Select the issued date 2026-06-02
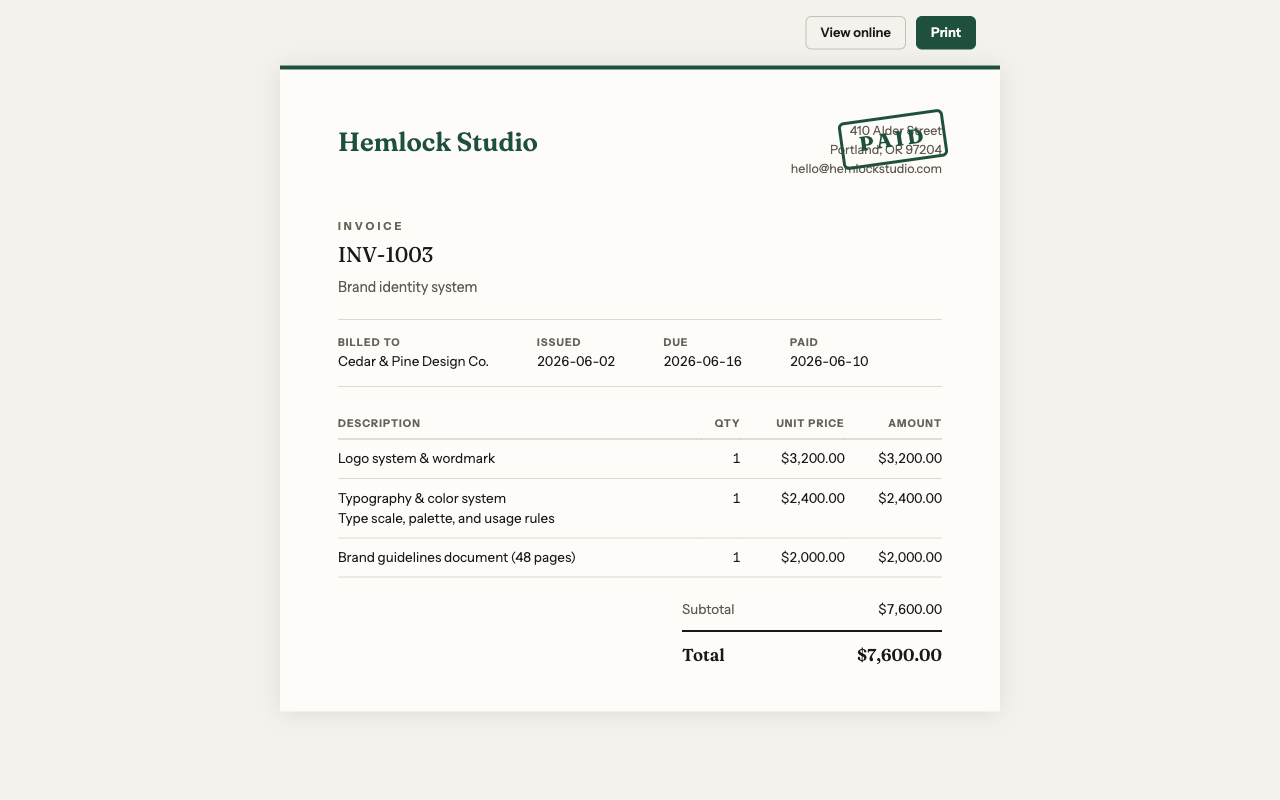 [576, 361]
